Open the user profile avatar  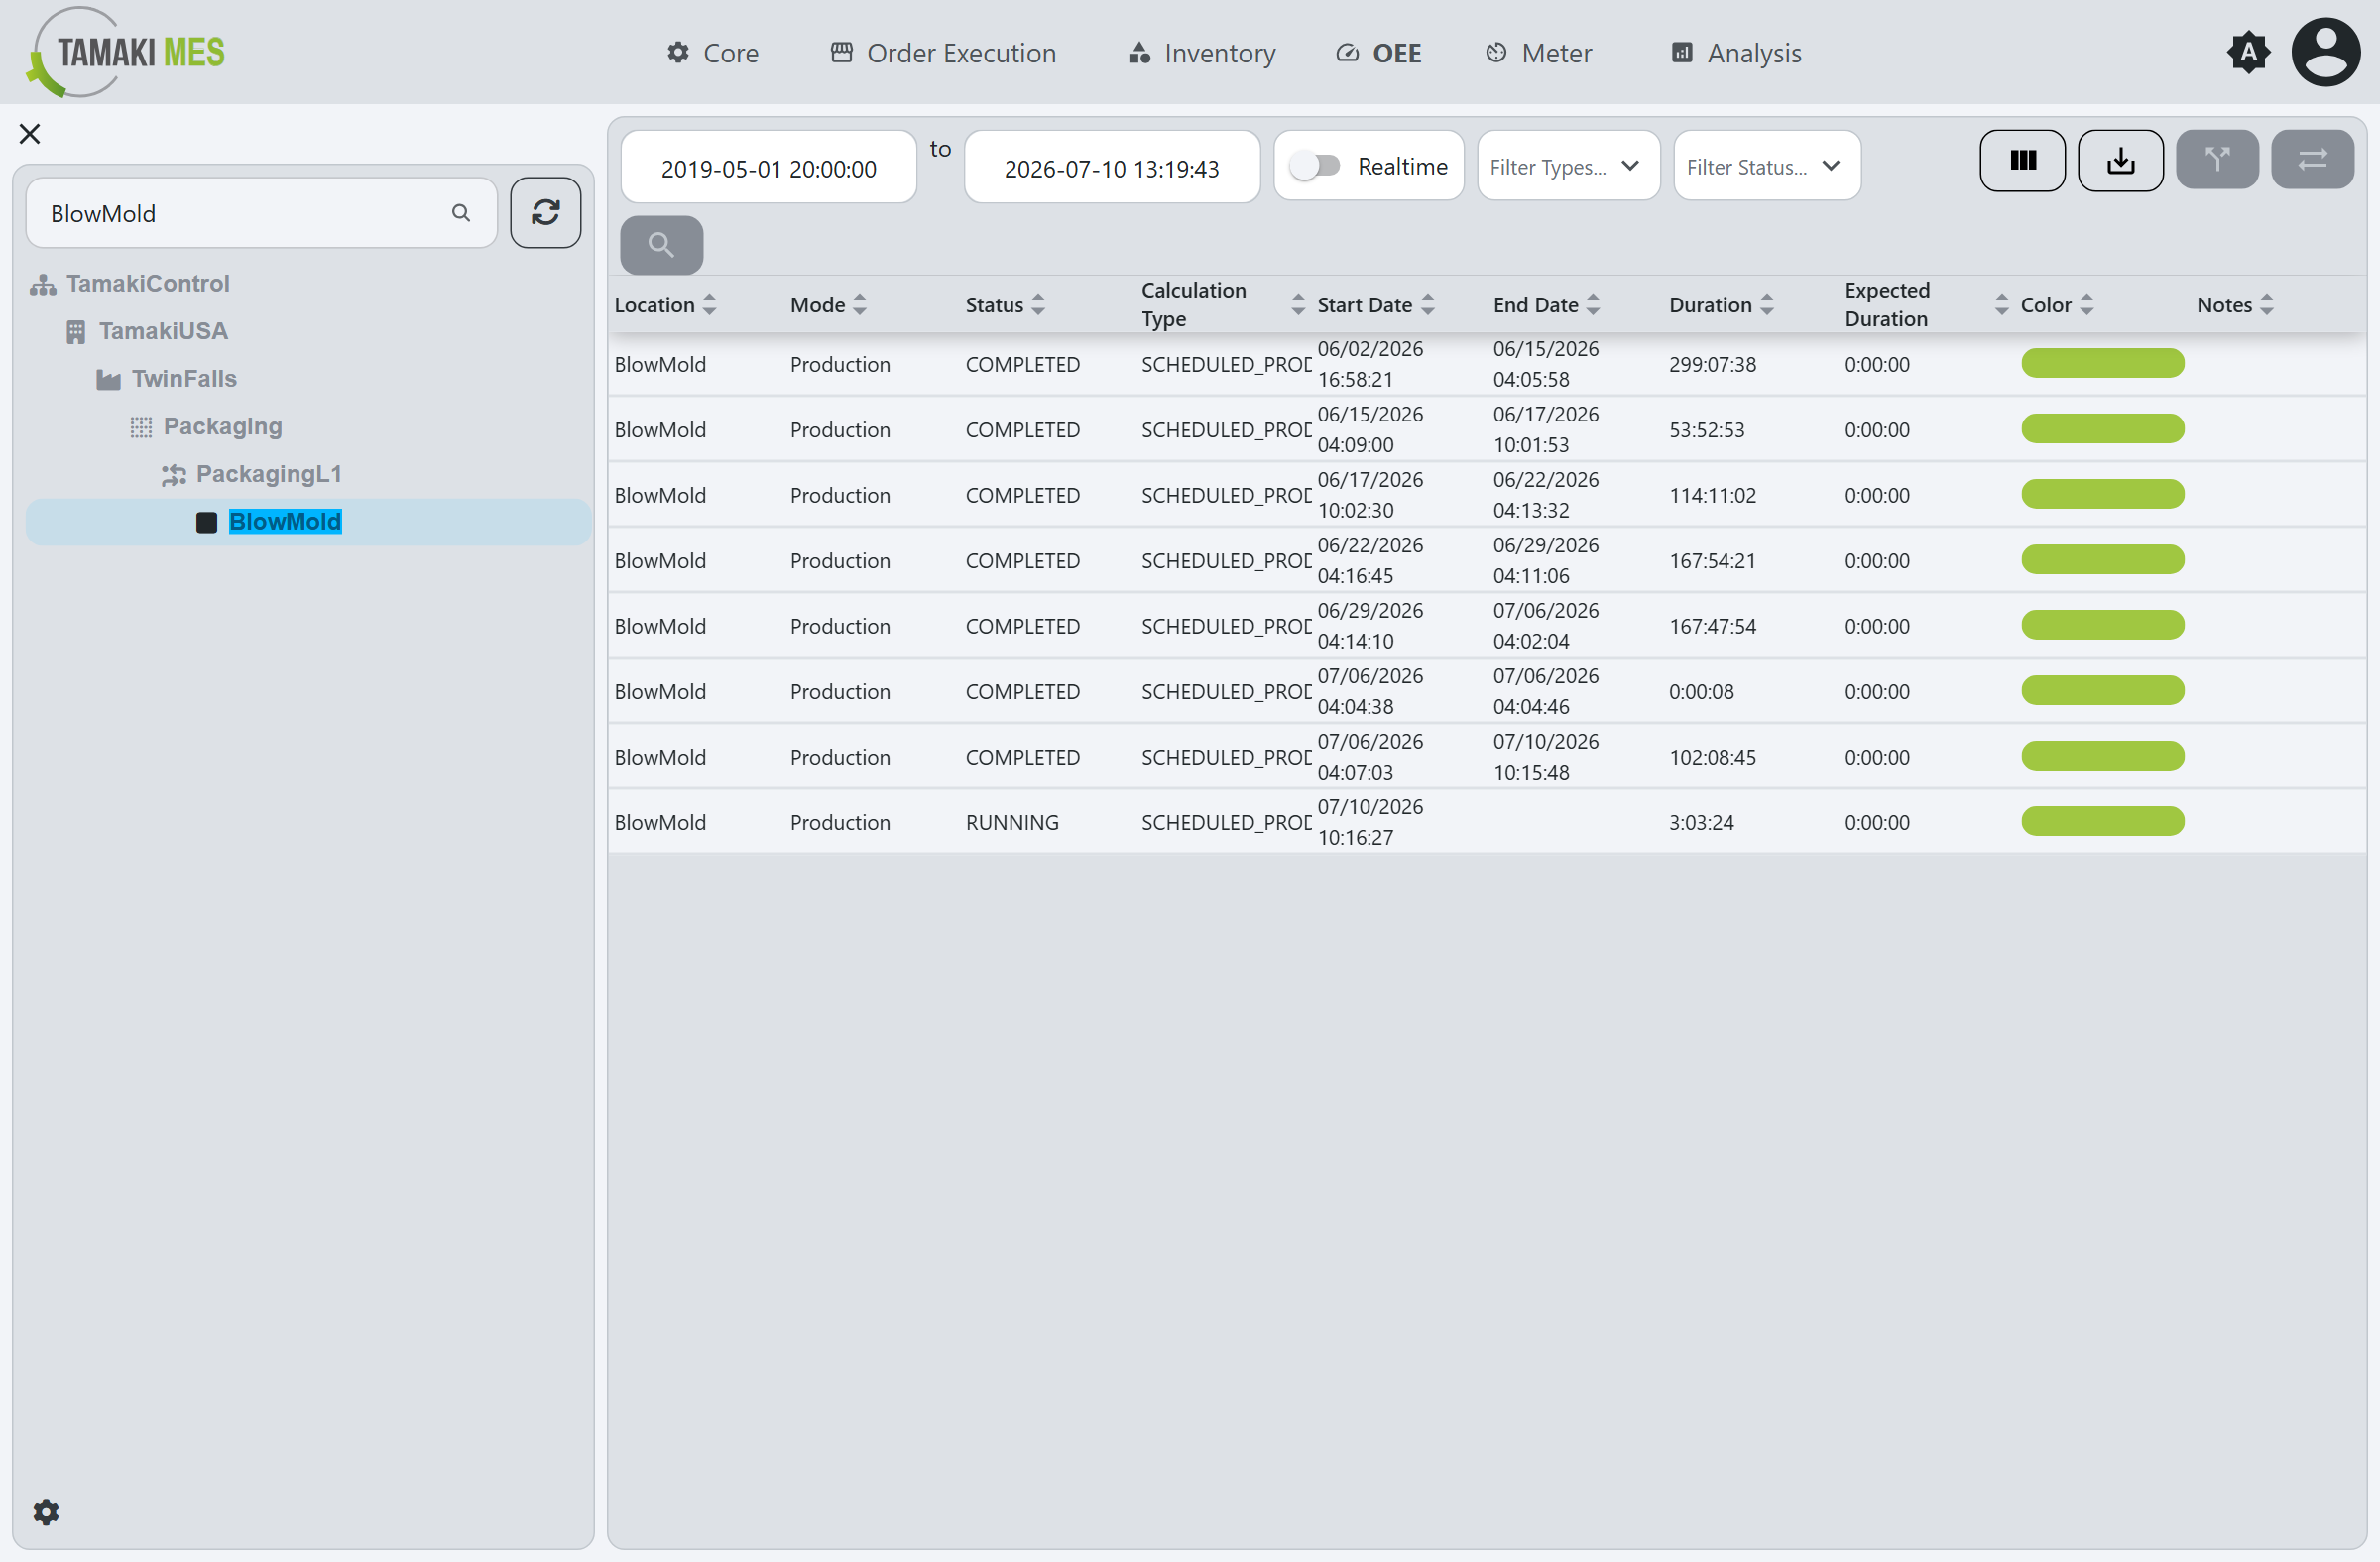[2326, 52]
